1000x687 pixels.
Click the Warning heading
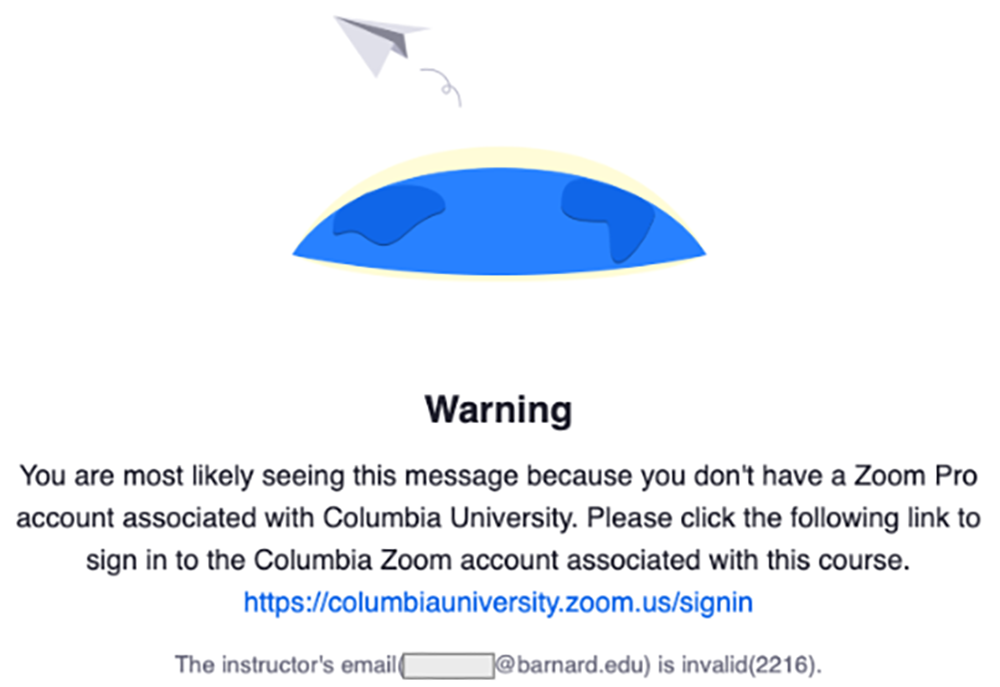click(499, 409)
